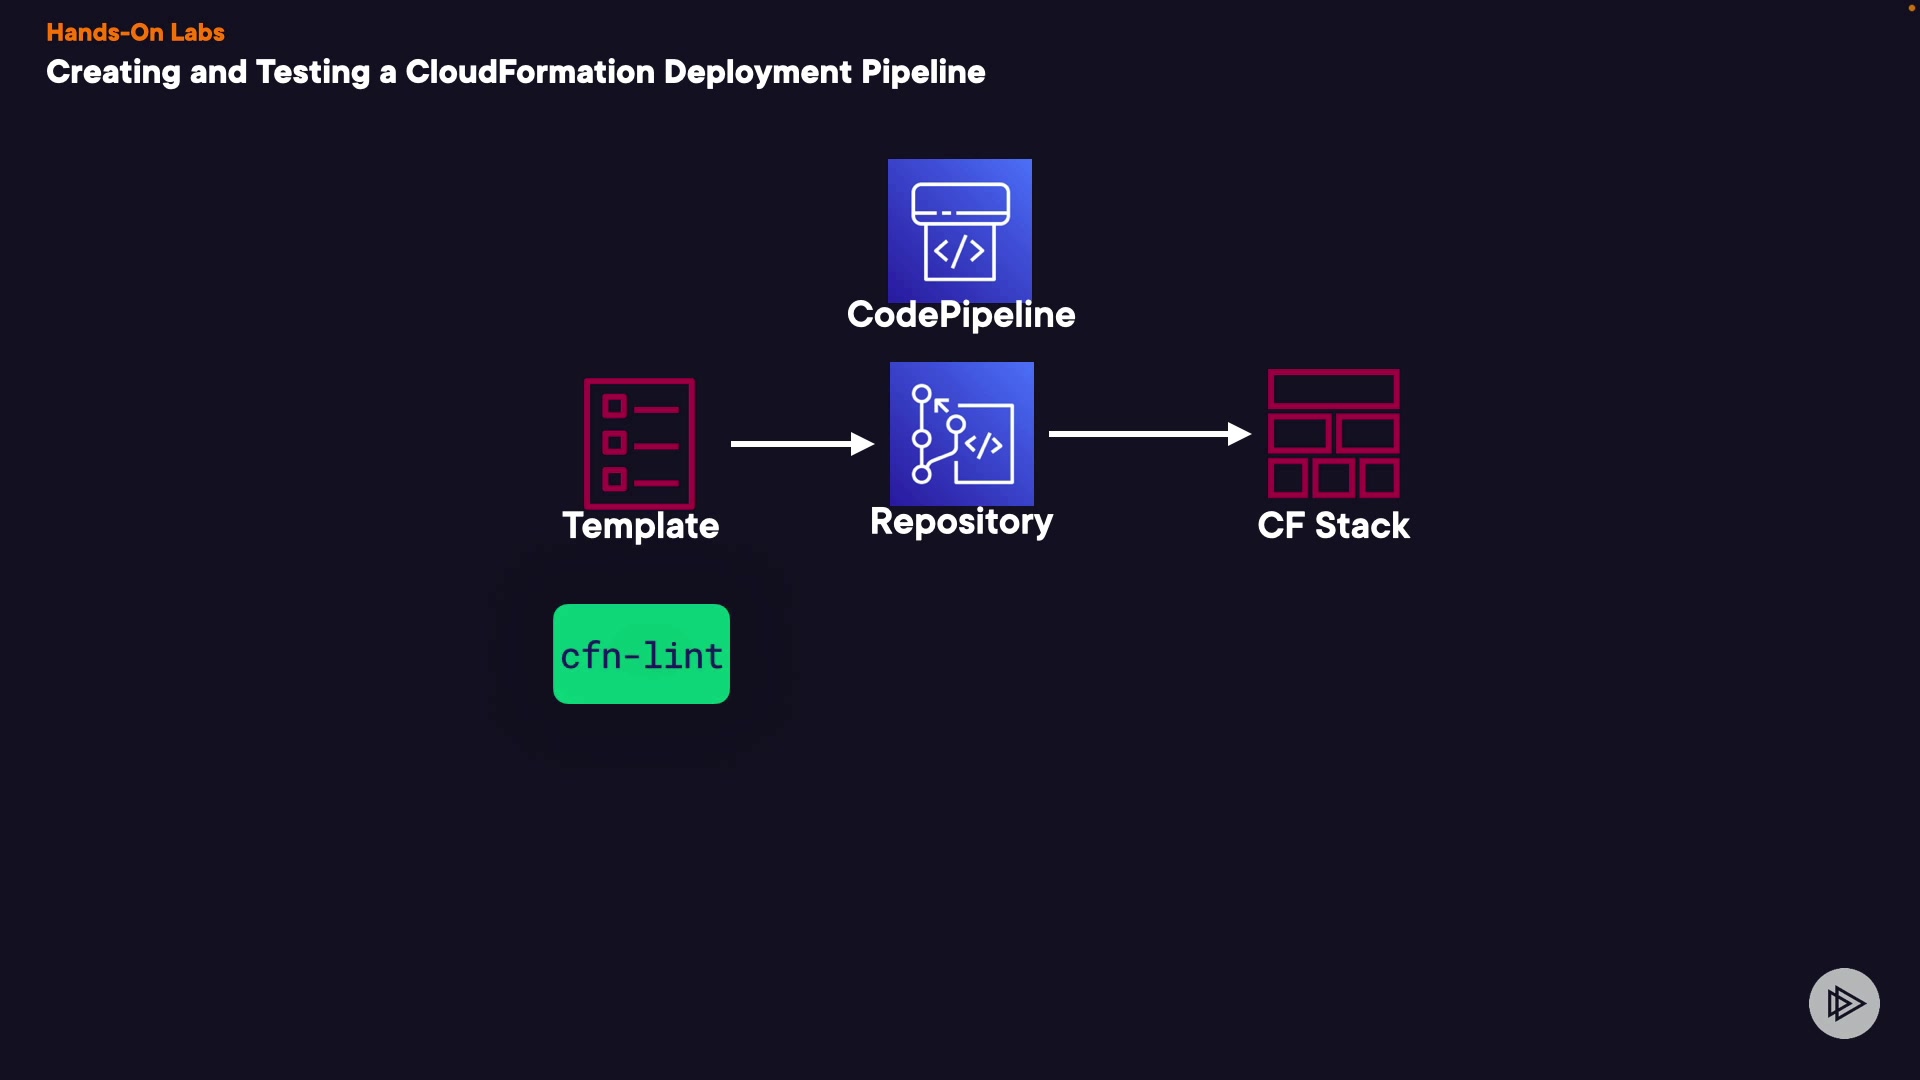Click the Repository CodeCommit icon
Viewport: 1920px width, 1080px height.
(961, 434)
